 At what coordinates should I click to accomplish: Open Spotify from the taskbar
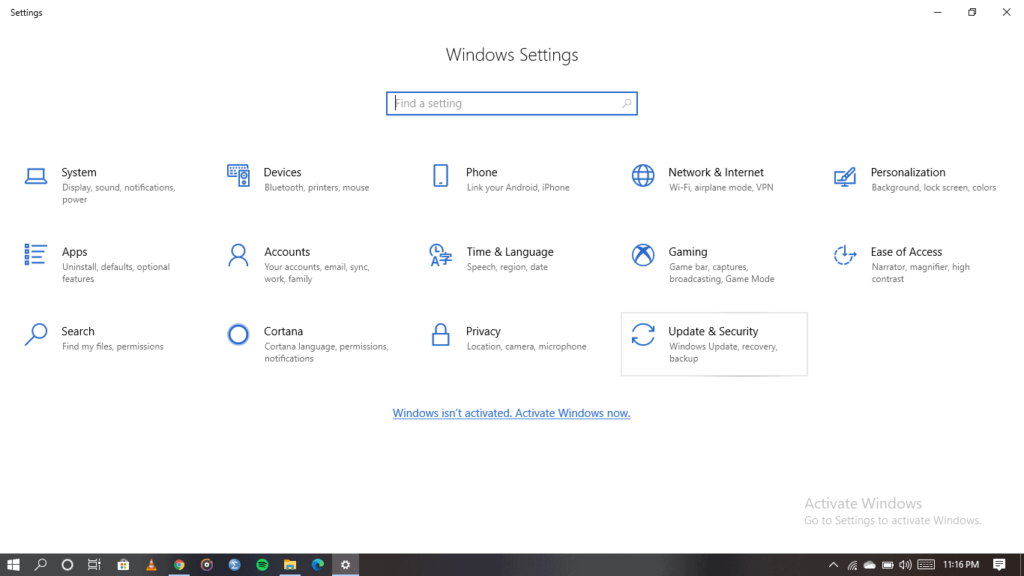click(263, 565)
